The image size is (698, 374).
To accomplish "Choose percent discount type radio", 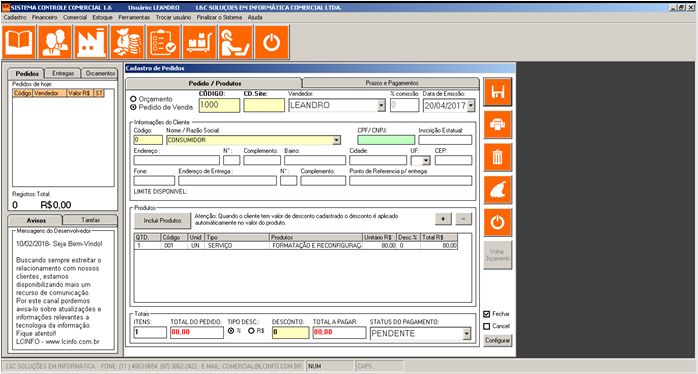I will (231, 331).
